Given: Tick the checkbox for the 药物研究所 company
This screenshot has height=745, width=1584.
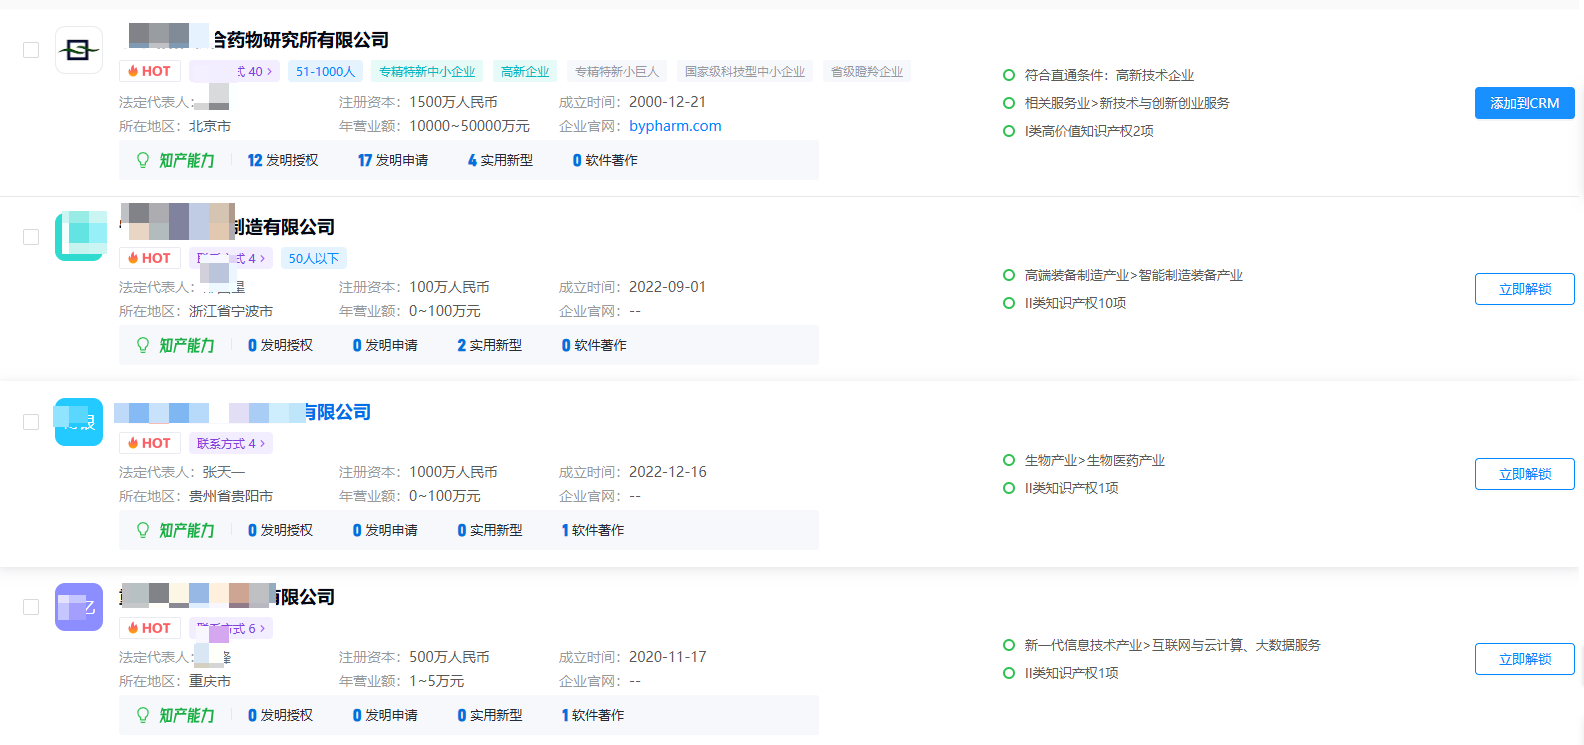Looking at the screenshot, I should pos(31,50).
